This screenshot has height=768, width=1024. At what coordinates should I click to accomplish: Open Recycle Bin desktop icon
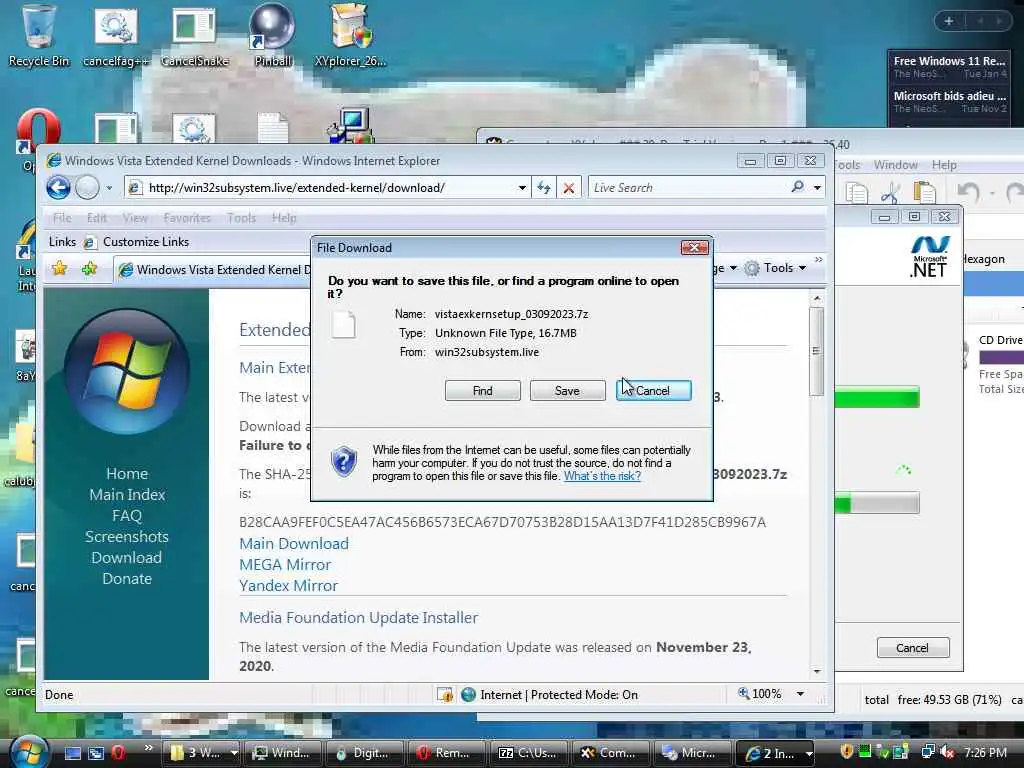[39, 36]
